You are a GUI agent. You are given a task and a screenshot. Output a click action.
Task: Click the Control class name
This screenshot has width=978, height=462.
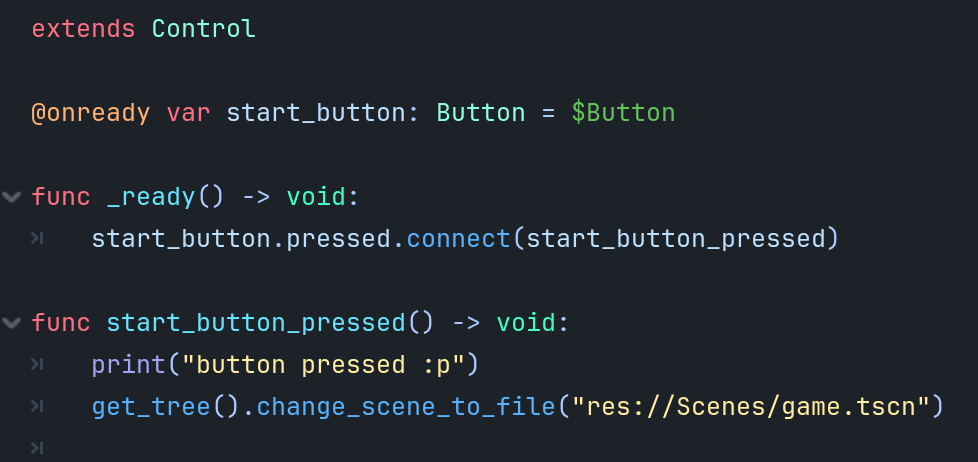[203, 29]
